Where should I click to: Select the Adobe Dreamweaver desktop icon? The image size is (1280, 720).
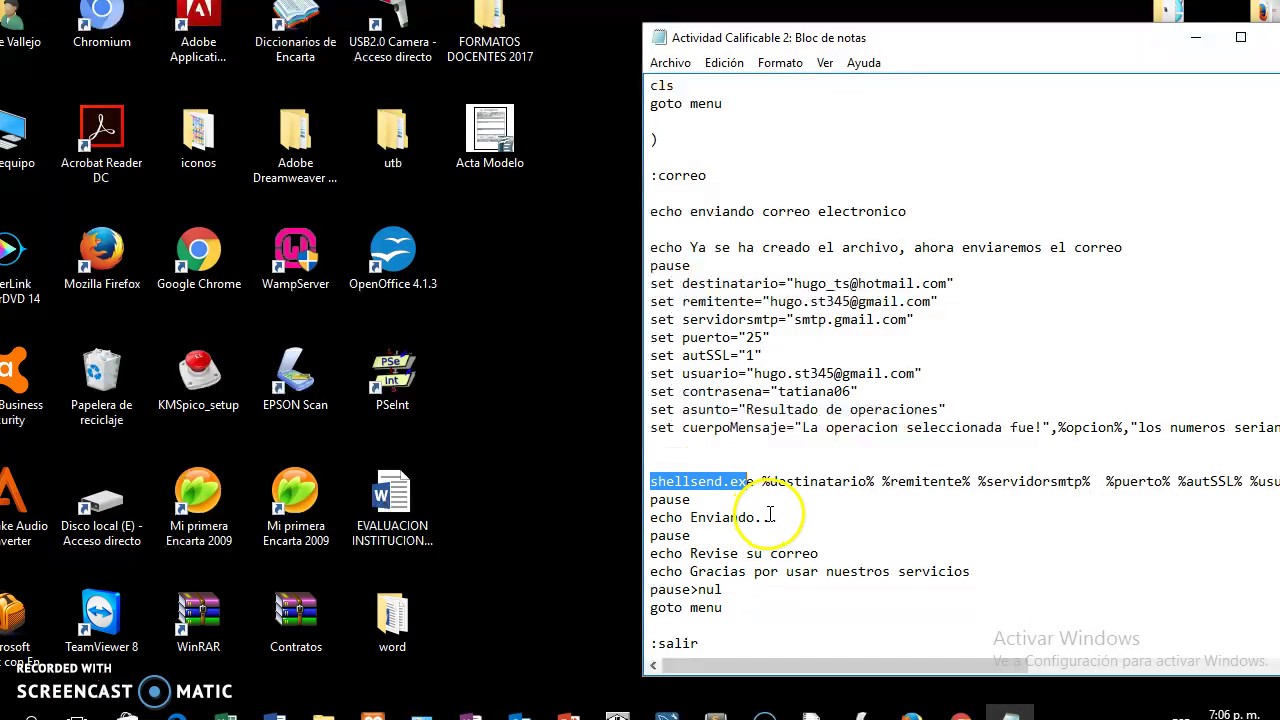(295, 145)
